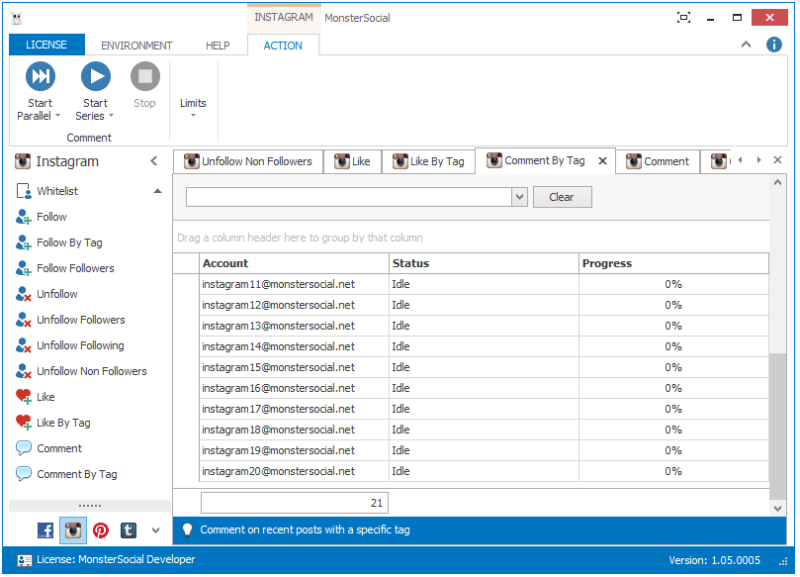Sort by the Status column header
This screenshot has height=577, width=800.
click(484, 264)
